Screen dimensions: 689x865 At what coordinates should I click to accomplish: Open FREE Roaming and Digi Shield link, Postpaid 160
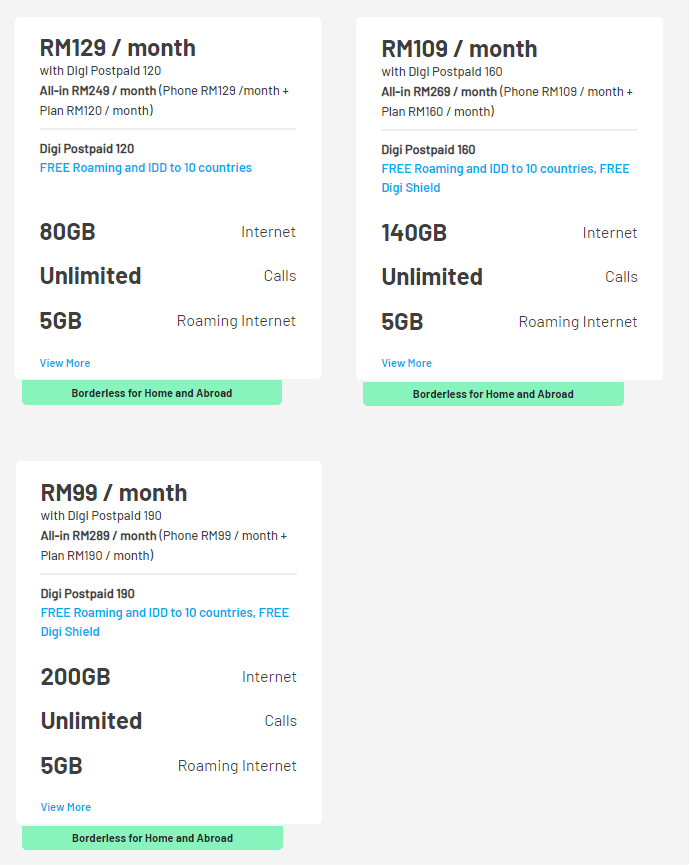(505, 169)
